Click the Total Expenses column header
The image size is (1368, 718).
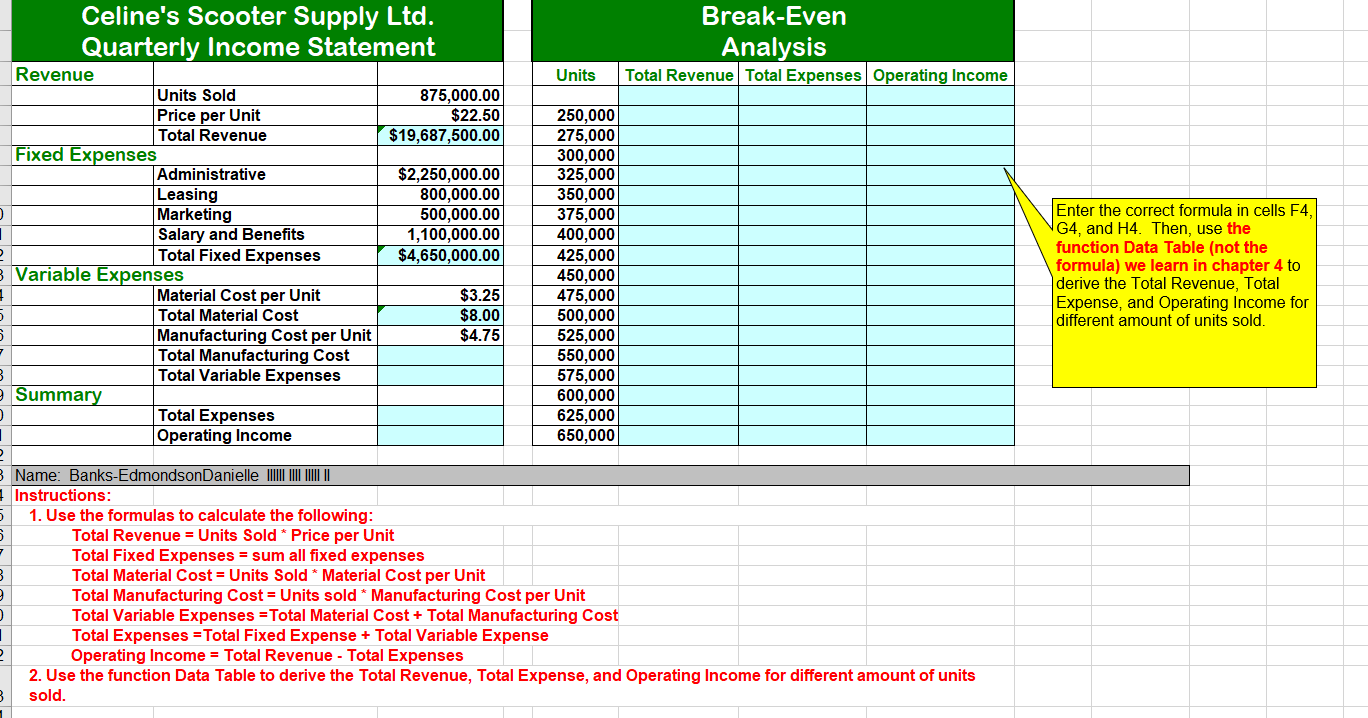point(801,75)
